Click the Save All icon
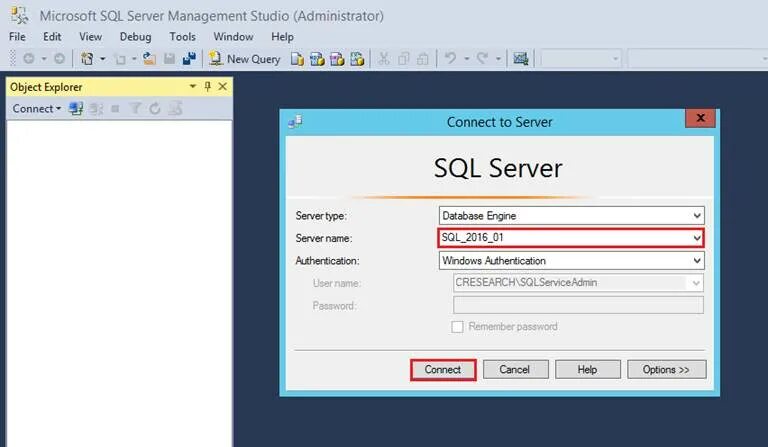 [189, 59]
